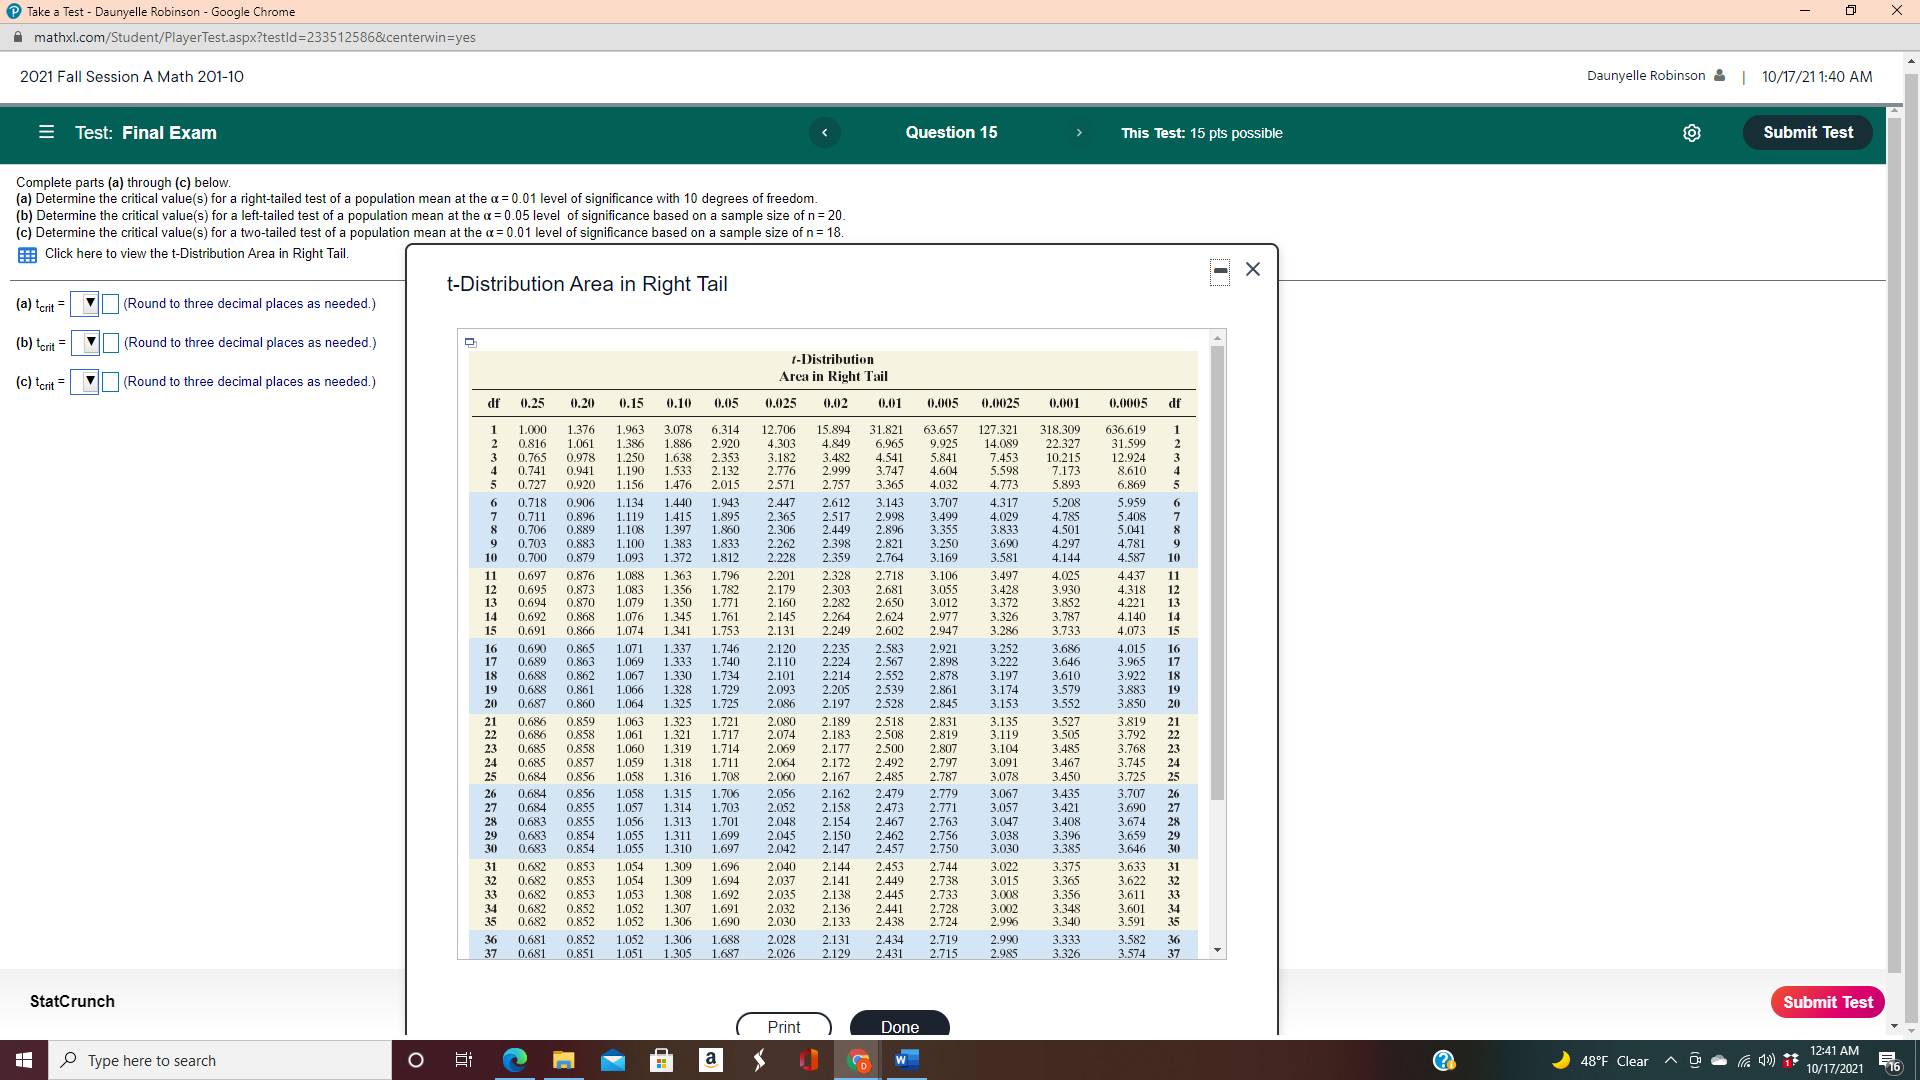
Task: Click the table icon for t-Distribution link
Action: (27, 255)
